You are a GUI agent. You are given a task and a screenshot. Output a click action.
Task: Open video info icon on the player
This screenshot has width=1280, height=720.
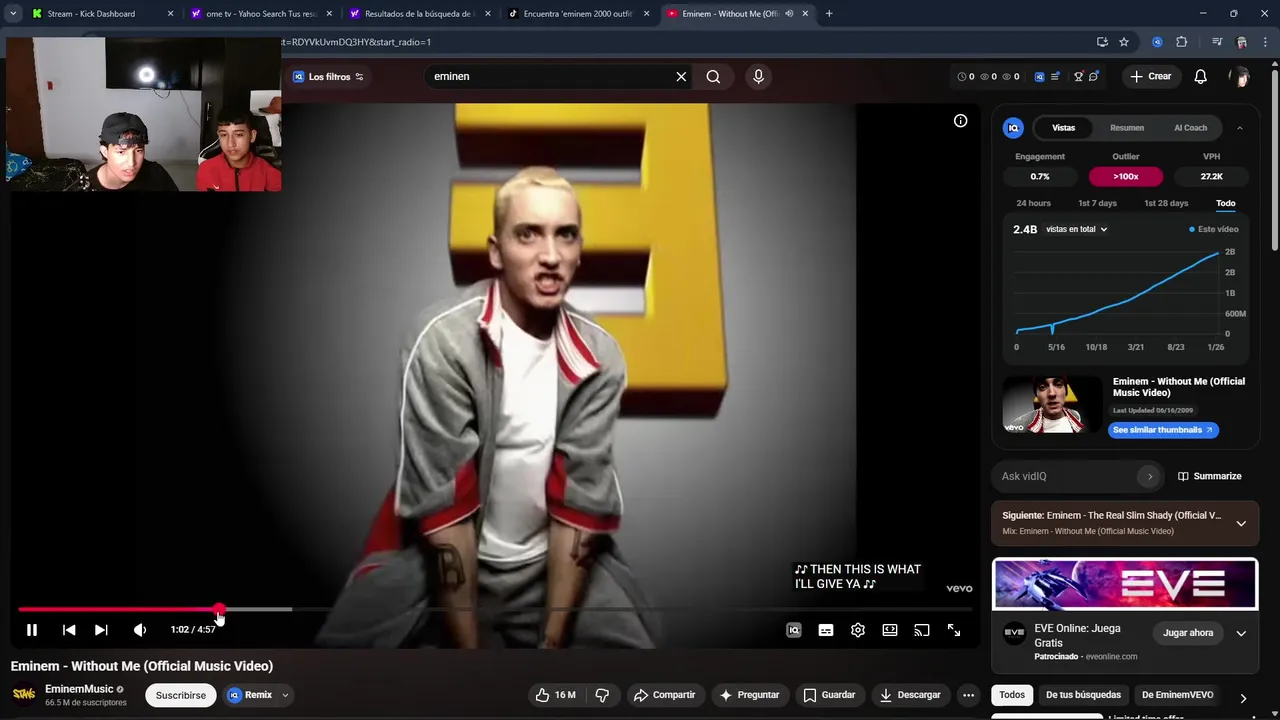click(960, 121)
